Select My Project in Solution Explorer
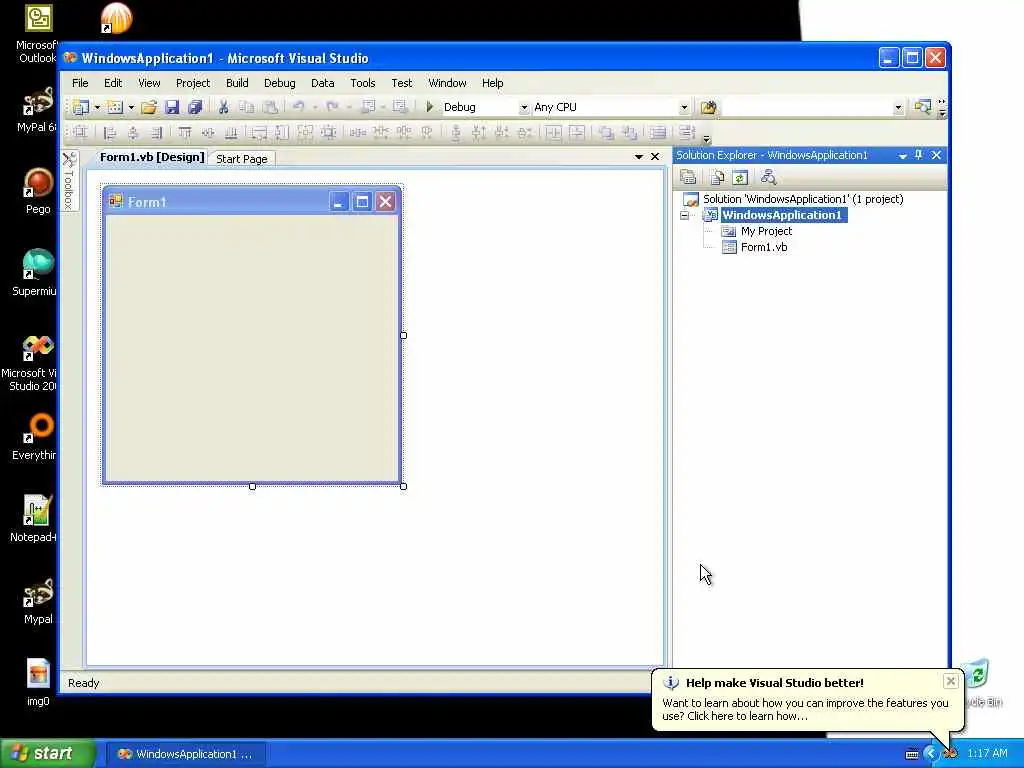This screenshot has width=1024, height=768. coord(766,231)
